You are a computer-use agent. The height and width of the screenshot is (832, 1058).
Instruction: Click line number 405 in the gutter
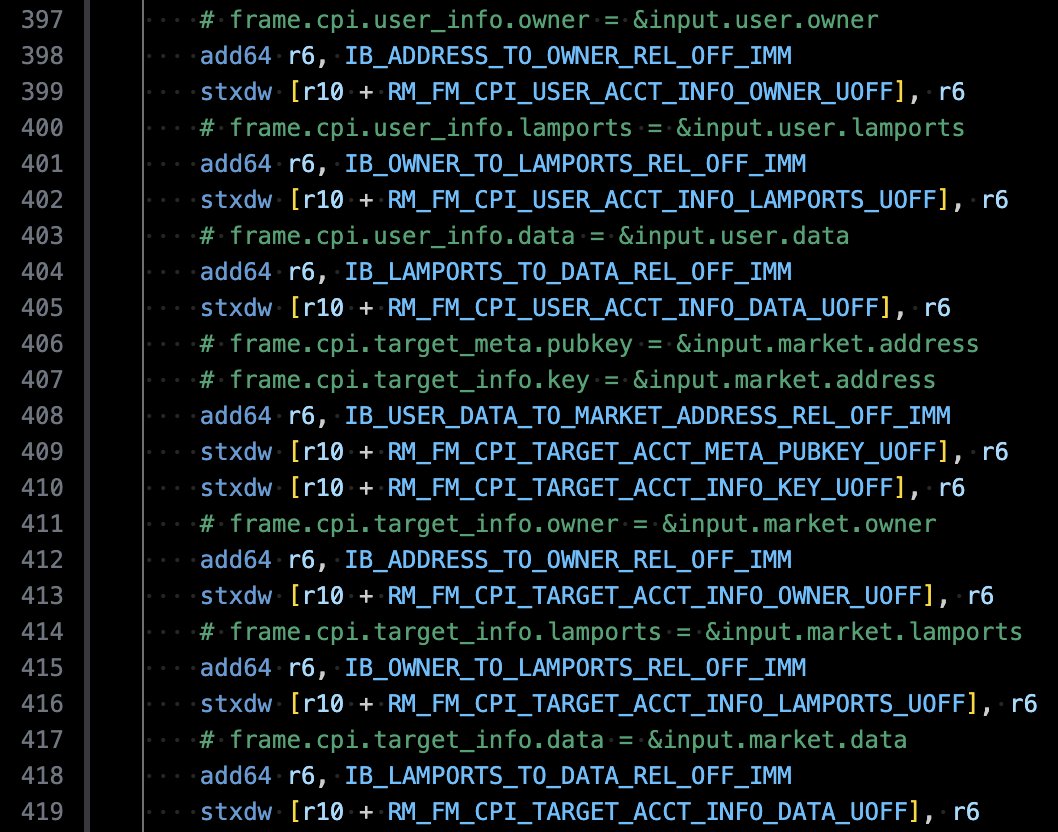point(42,307)
